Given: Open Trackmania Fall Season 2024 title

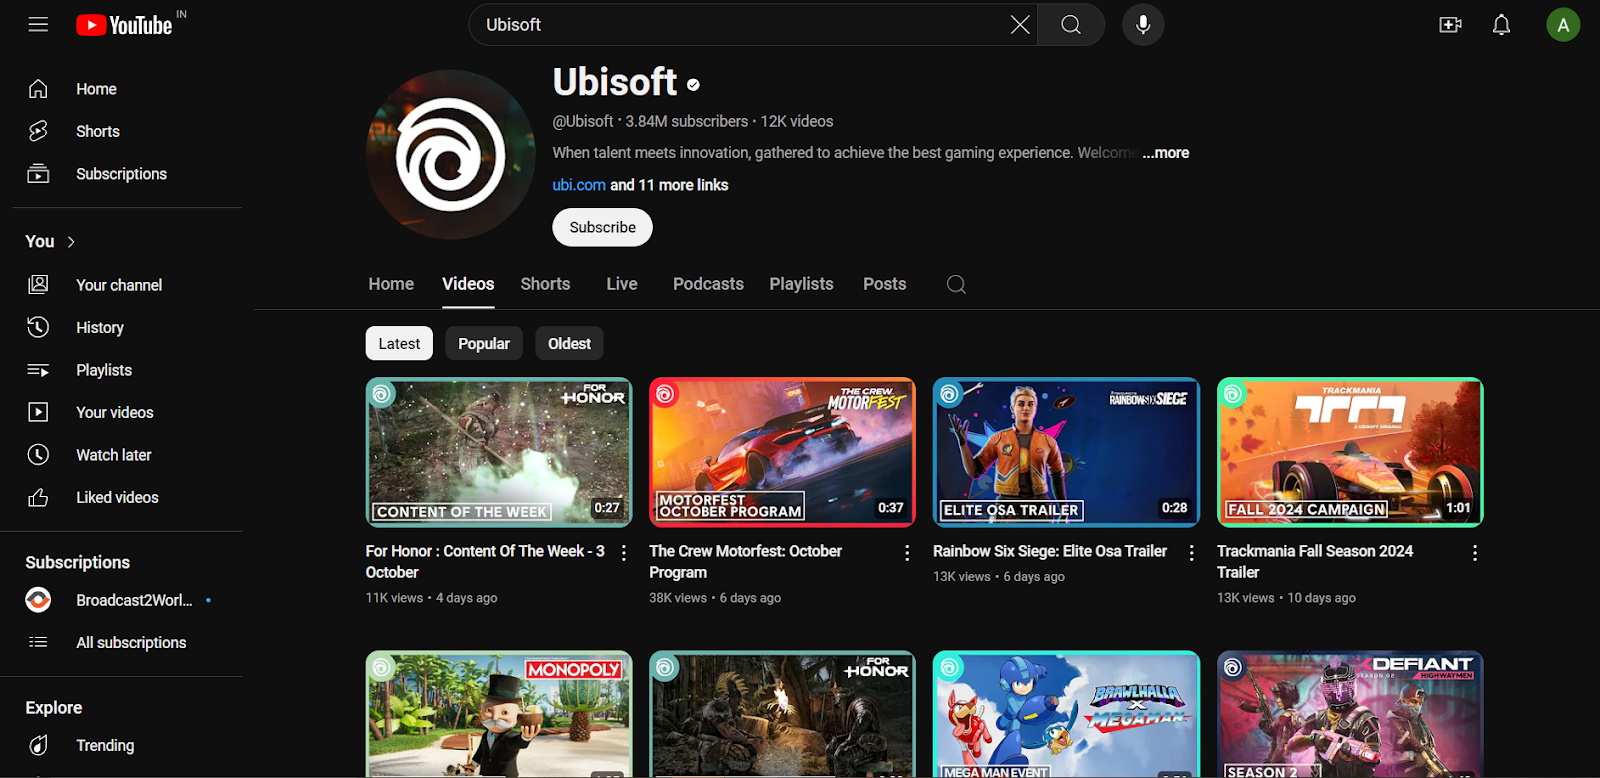Looking at the screenshot, I should pos(1315,562).
